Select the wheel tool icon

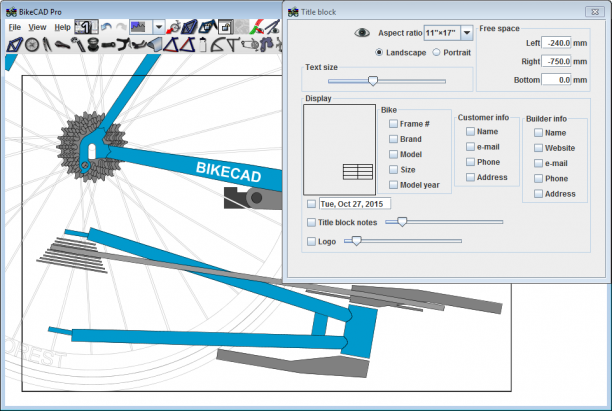[x=32, y=44]
